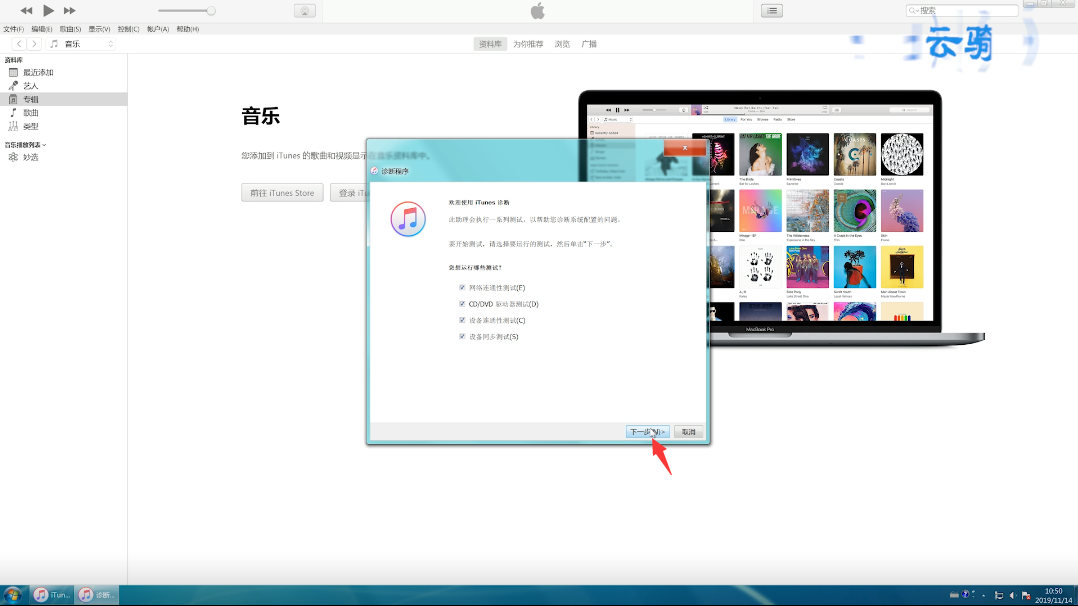This screenshot has height=606, width=1078.
Task: Click the forward navigation arrow
Action: 34,43
